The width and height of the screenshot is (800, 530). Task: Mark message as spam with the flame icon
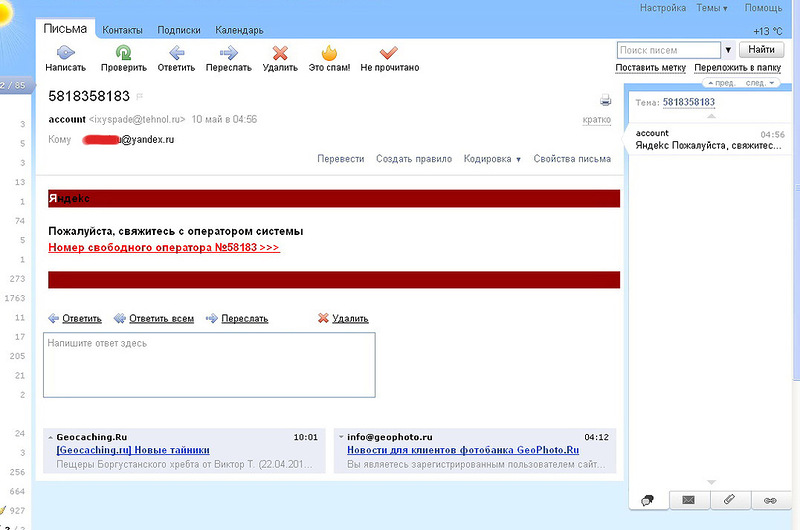click(329, 52)
